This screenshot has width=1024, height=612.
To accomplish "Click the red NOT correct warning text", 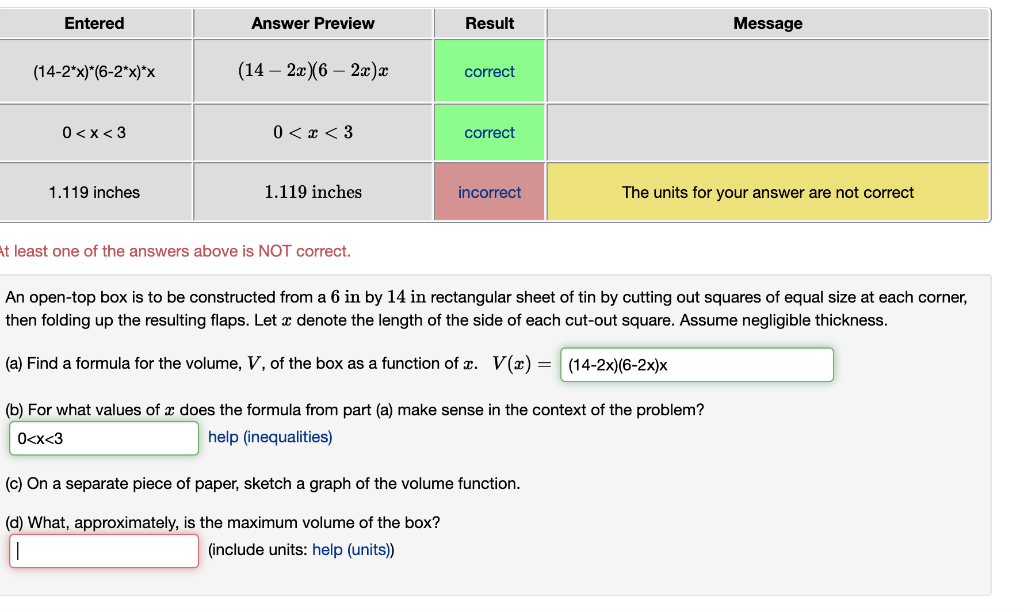I will (x=175, y=251).
